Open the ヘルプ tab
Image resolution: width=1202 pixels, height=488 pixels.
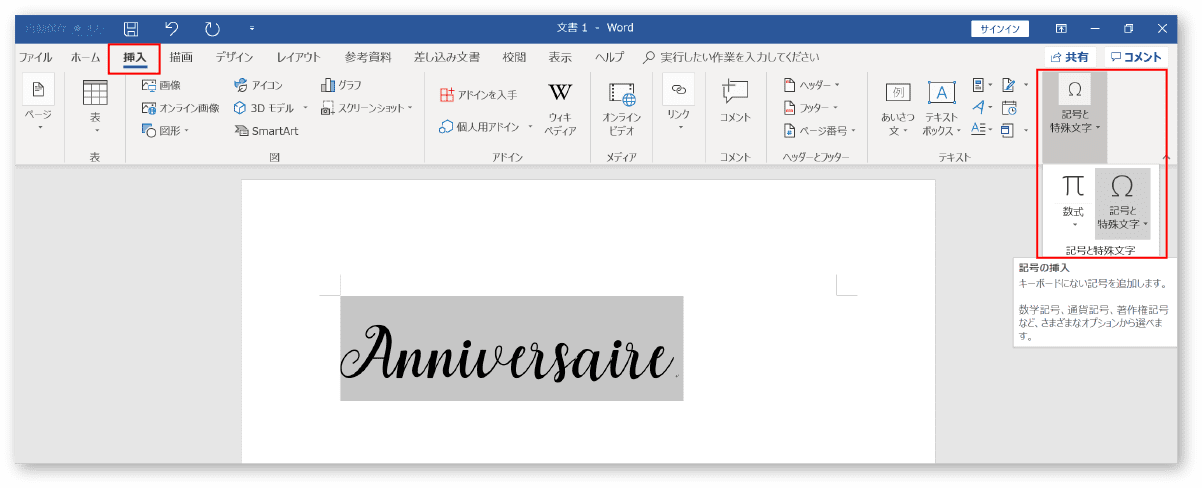coord(609,57)
